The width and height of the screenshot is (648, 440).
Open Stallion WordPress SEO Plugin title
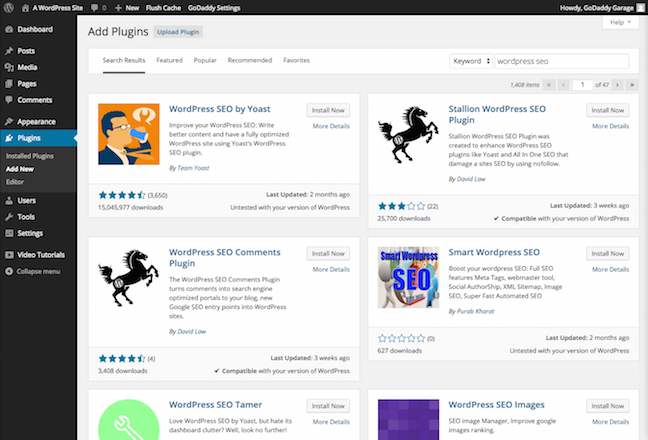497,114
